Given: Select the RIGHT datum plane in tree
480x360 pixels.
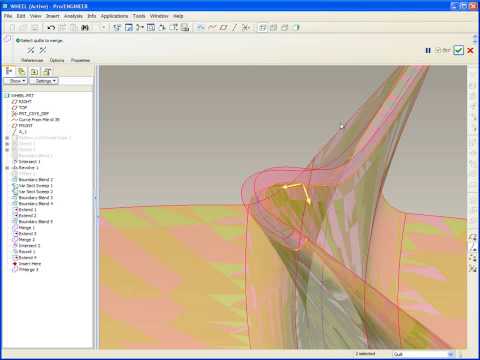Looking at the screenshot, I should [22, 101].
